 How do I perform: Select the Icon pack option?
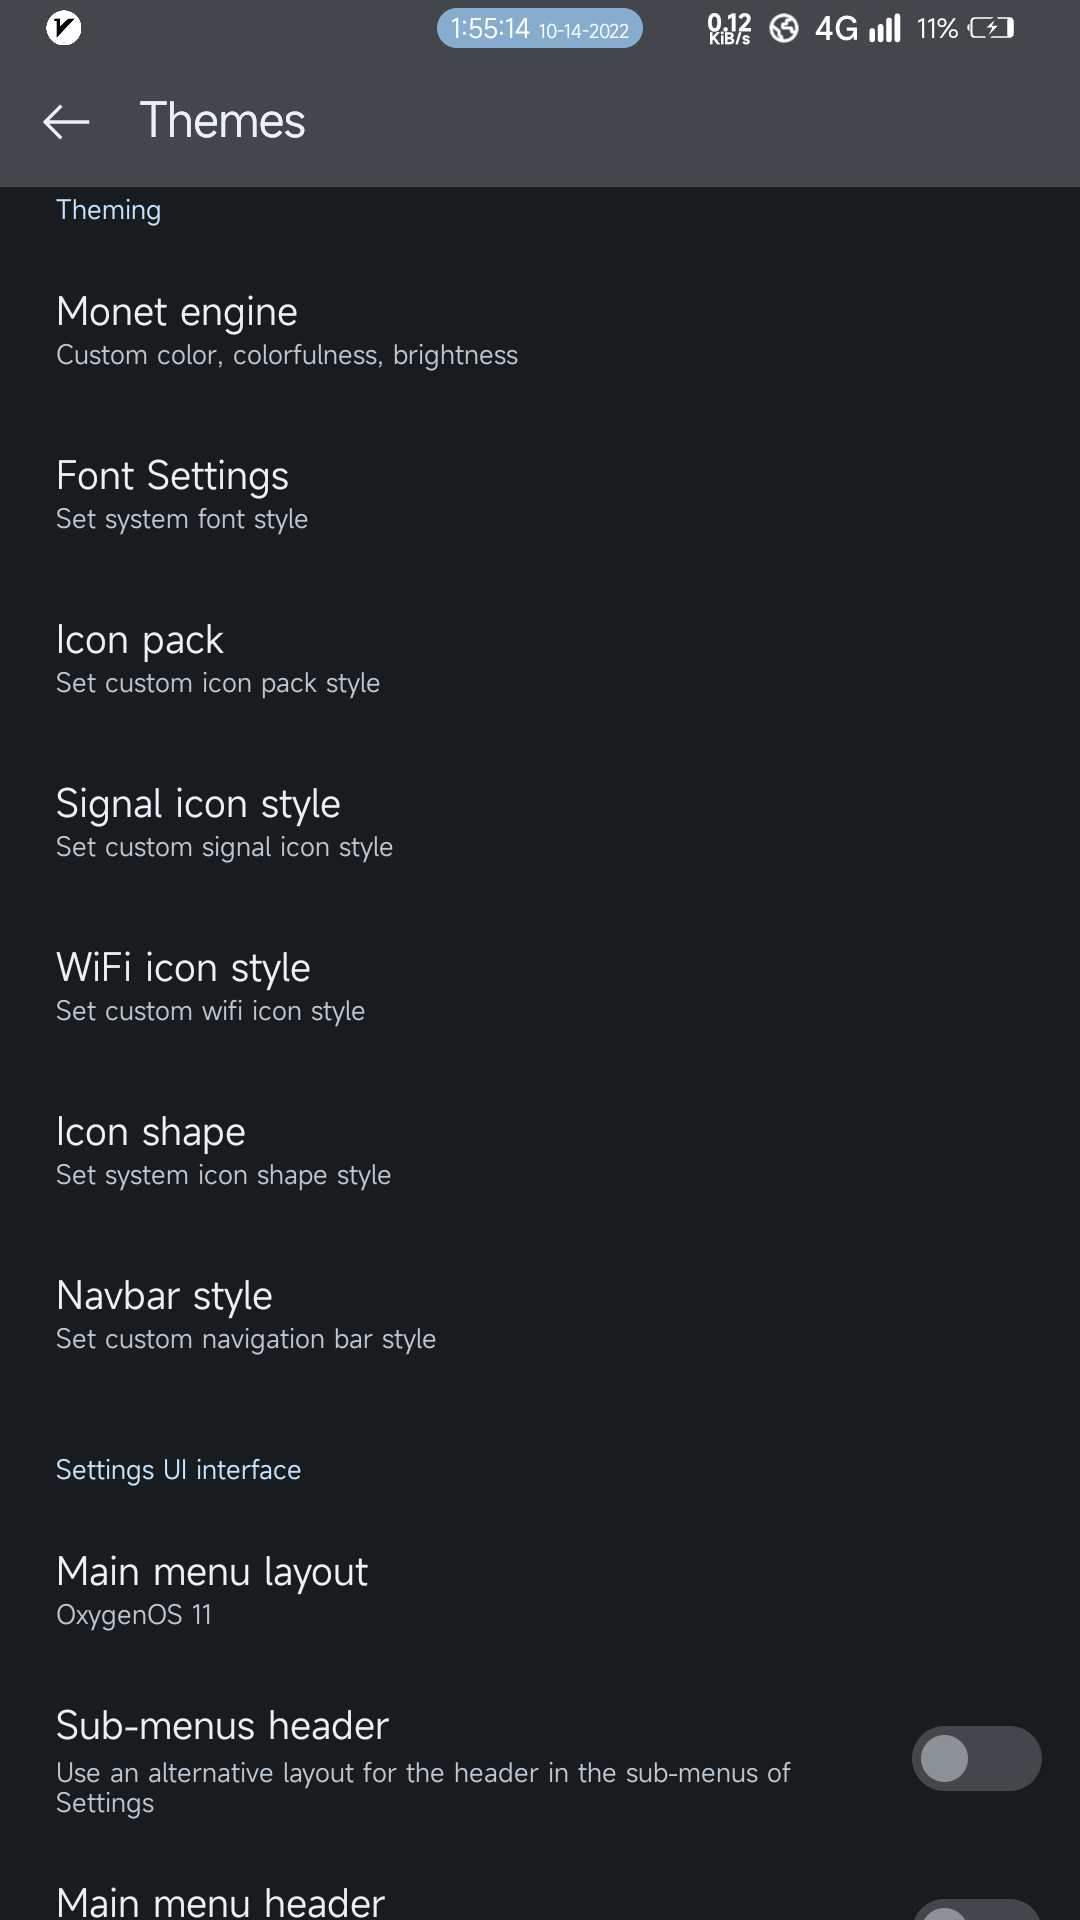click(x=218, y=659)
